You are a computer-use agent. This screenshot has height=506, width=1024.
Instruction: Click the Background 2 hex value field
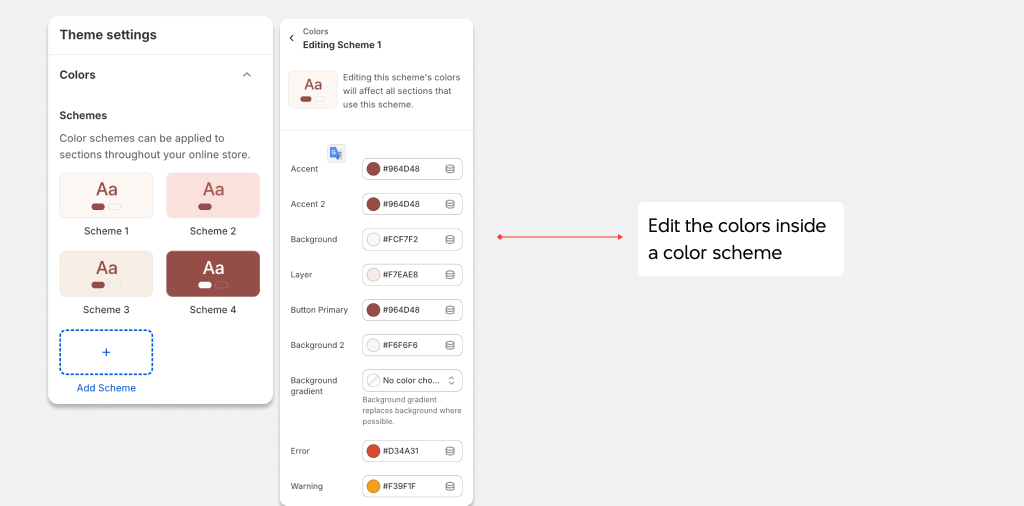click(x=412, y=345)
